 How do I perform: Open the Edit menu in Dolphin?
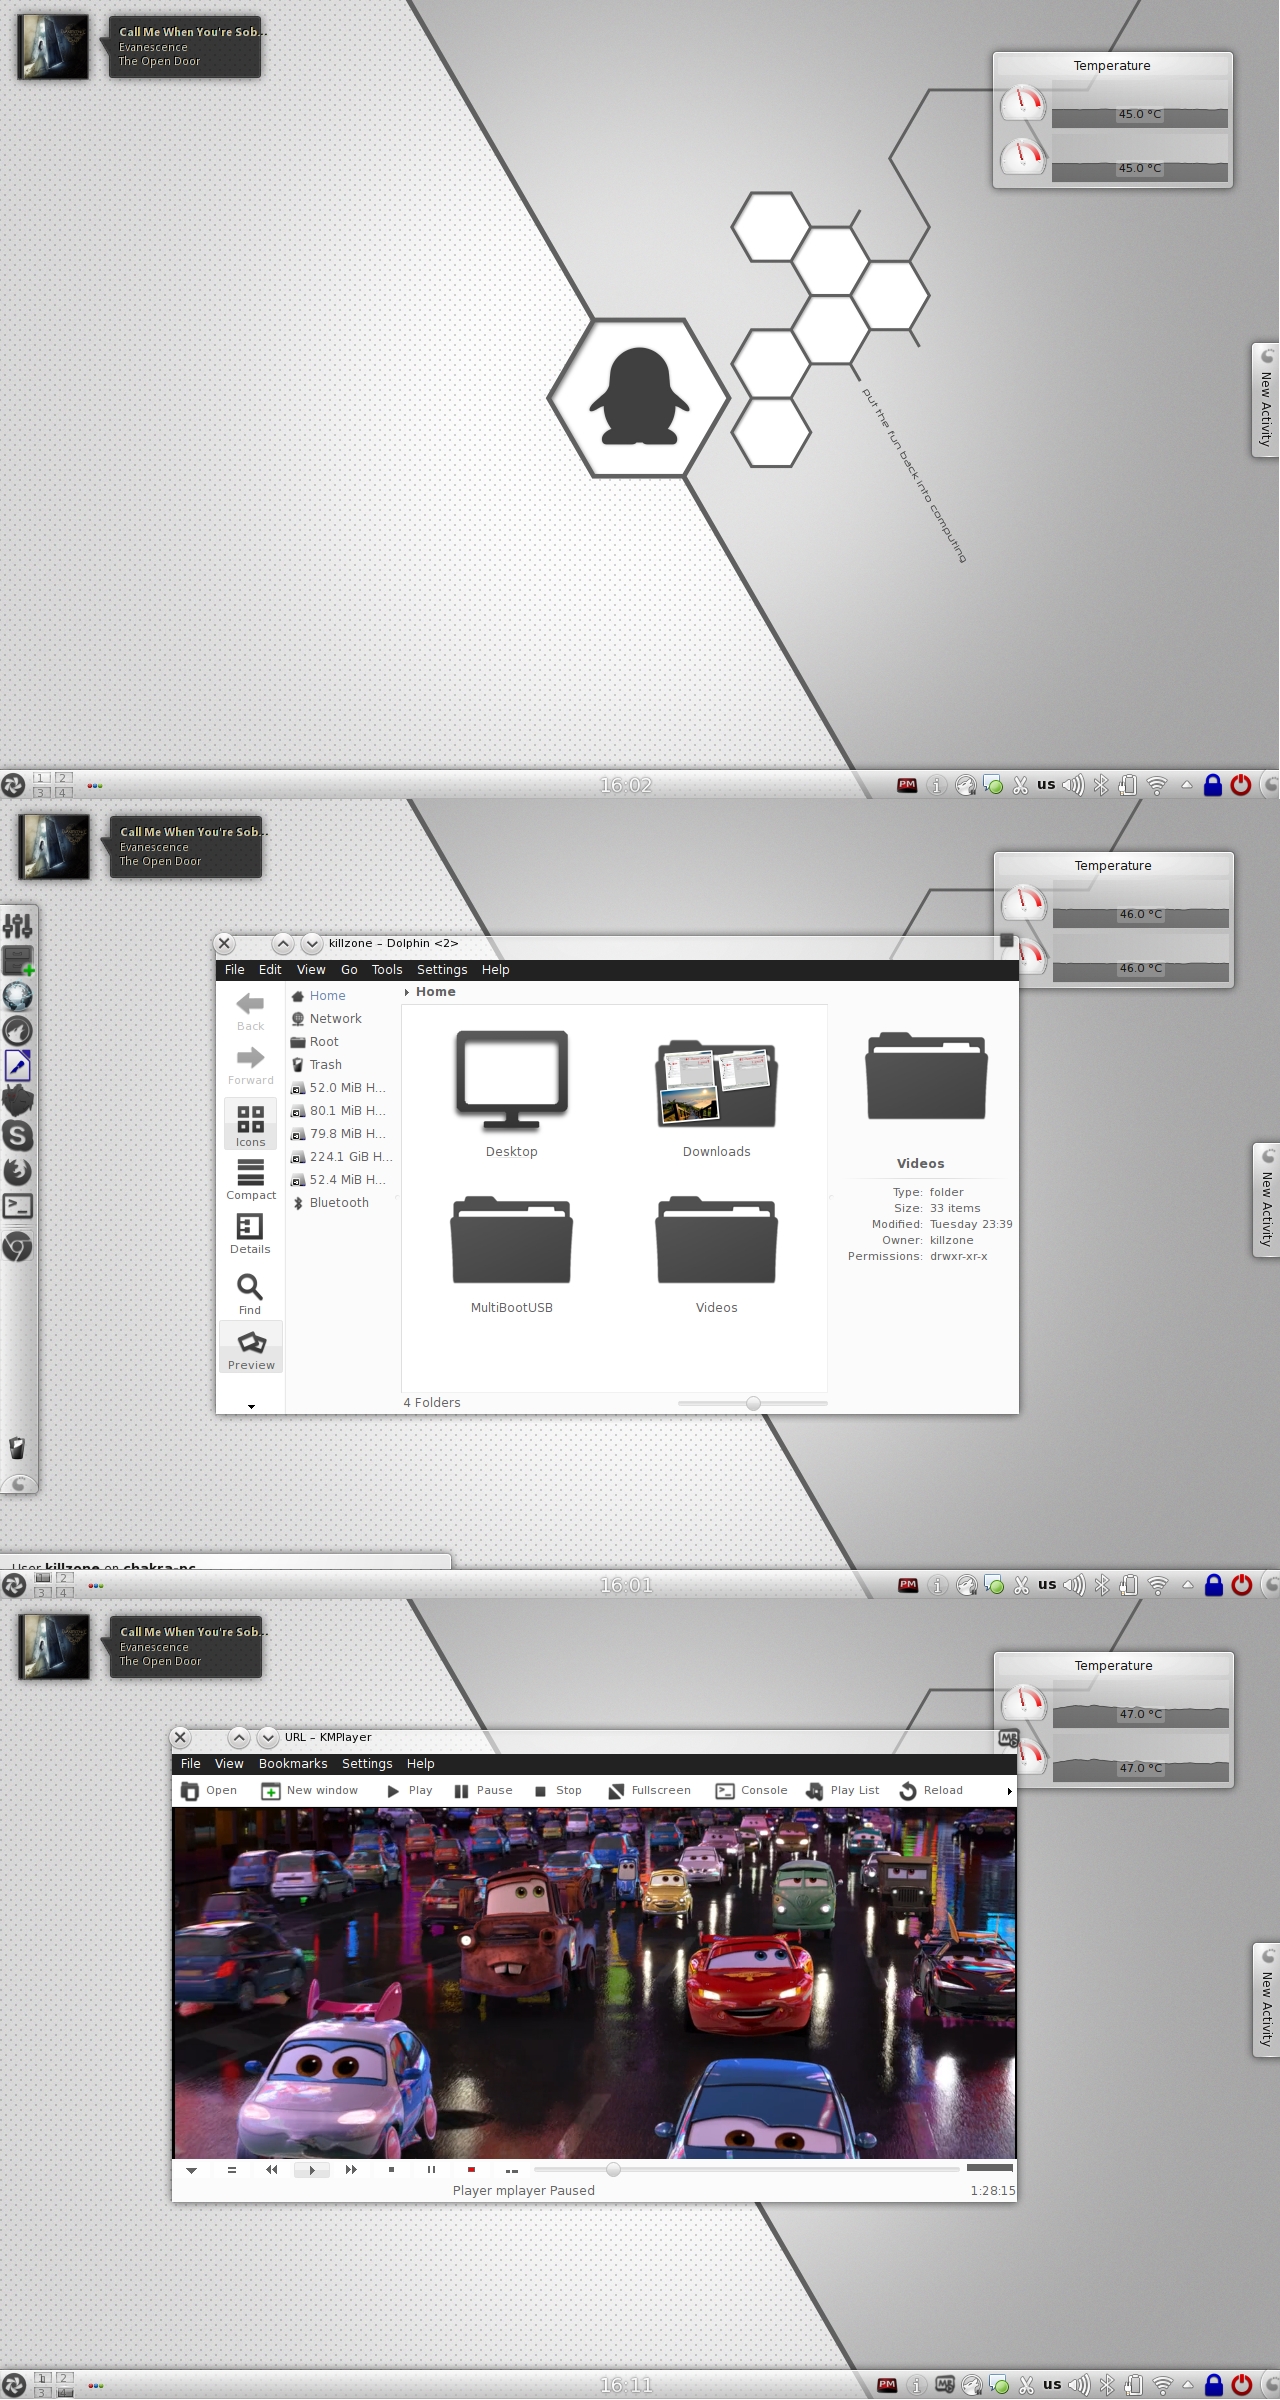point(270,970)
